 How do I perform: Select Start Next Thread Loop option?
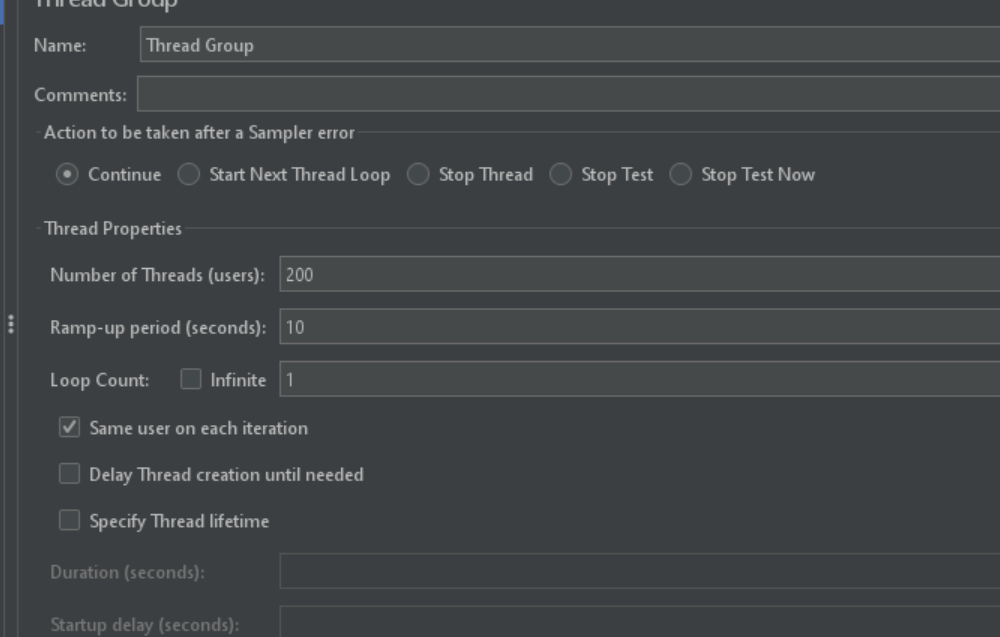pyautogui.click(x=189, y=174)
